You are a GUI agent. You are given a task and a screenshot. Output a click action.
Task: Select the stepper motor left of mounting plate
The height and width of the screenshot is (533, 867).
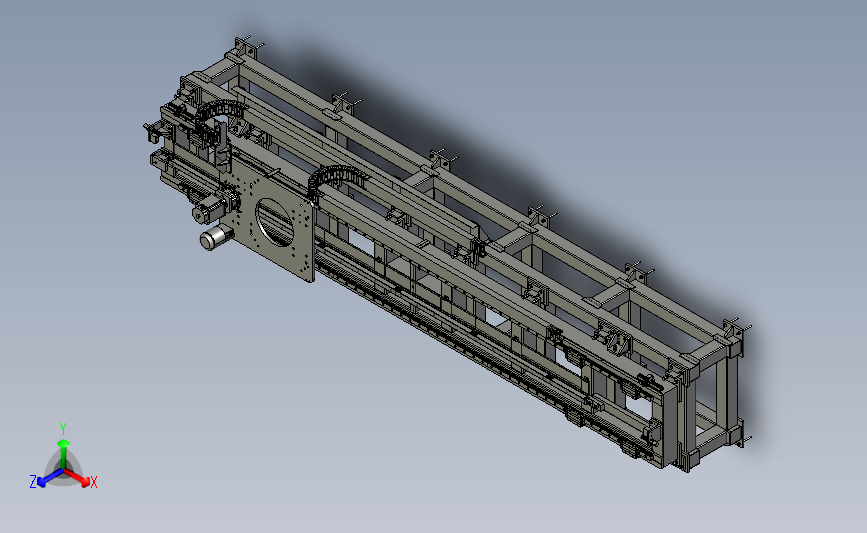(210, 209)
